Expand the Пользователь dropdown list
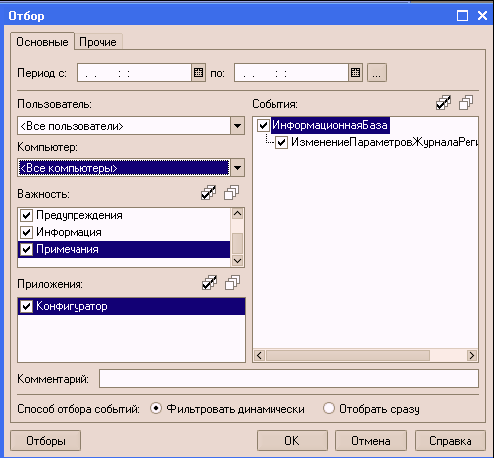 point(237,126)
